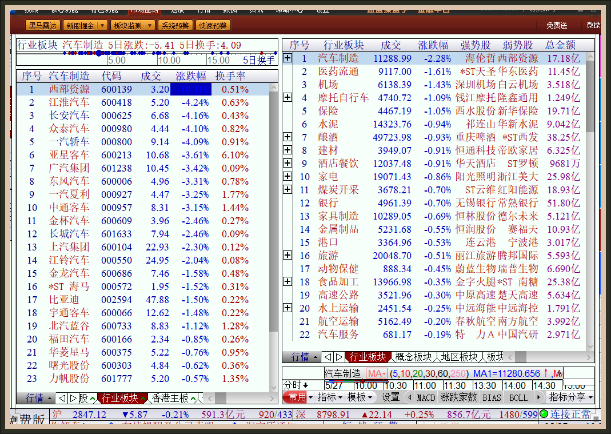This screenshot has height=434, width=611.
Task: Select the MACD indicator
Action: (x=425, y=397)
